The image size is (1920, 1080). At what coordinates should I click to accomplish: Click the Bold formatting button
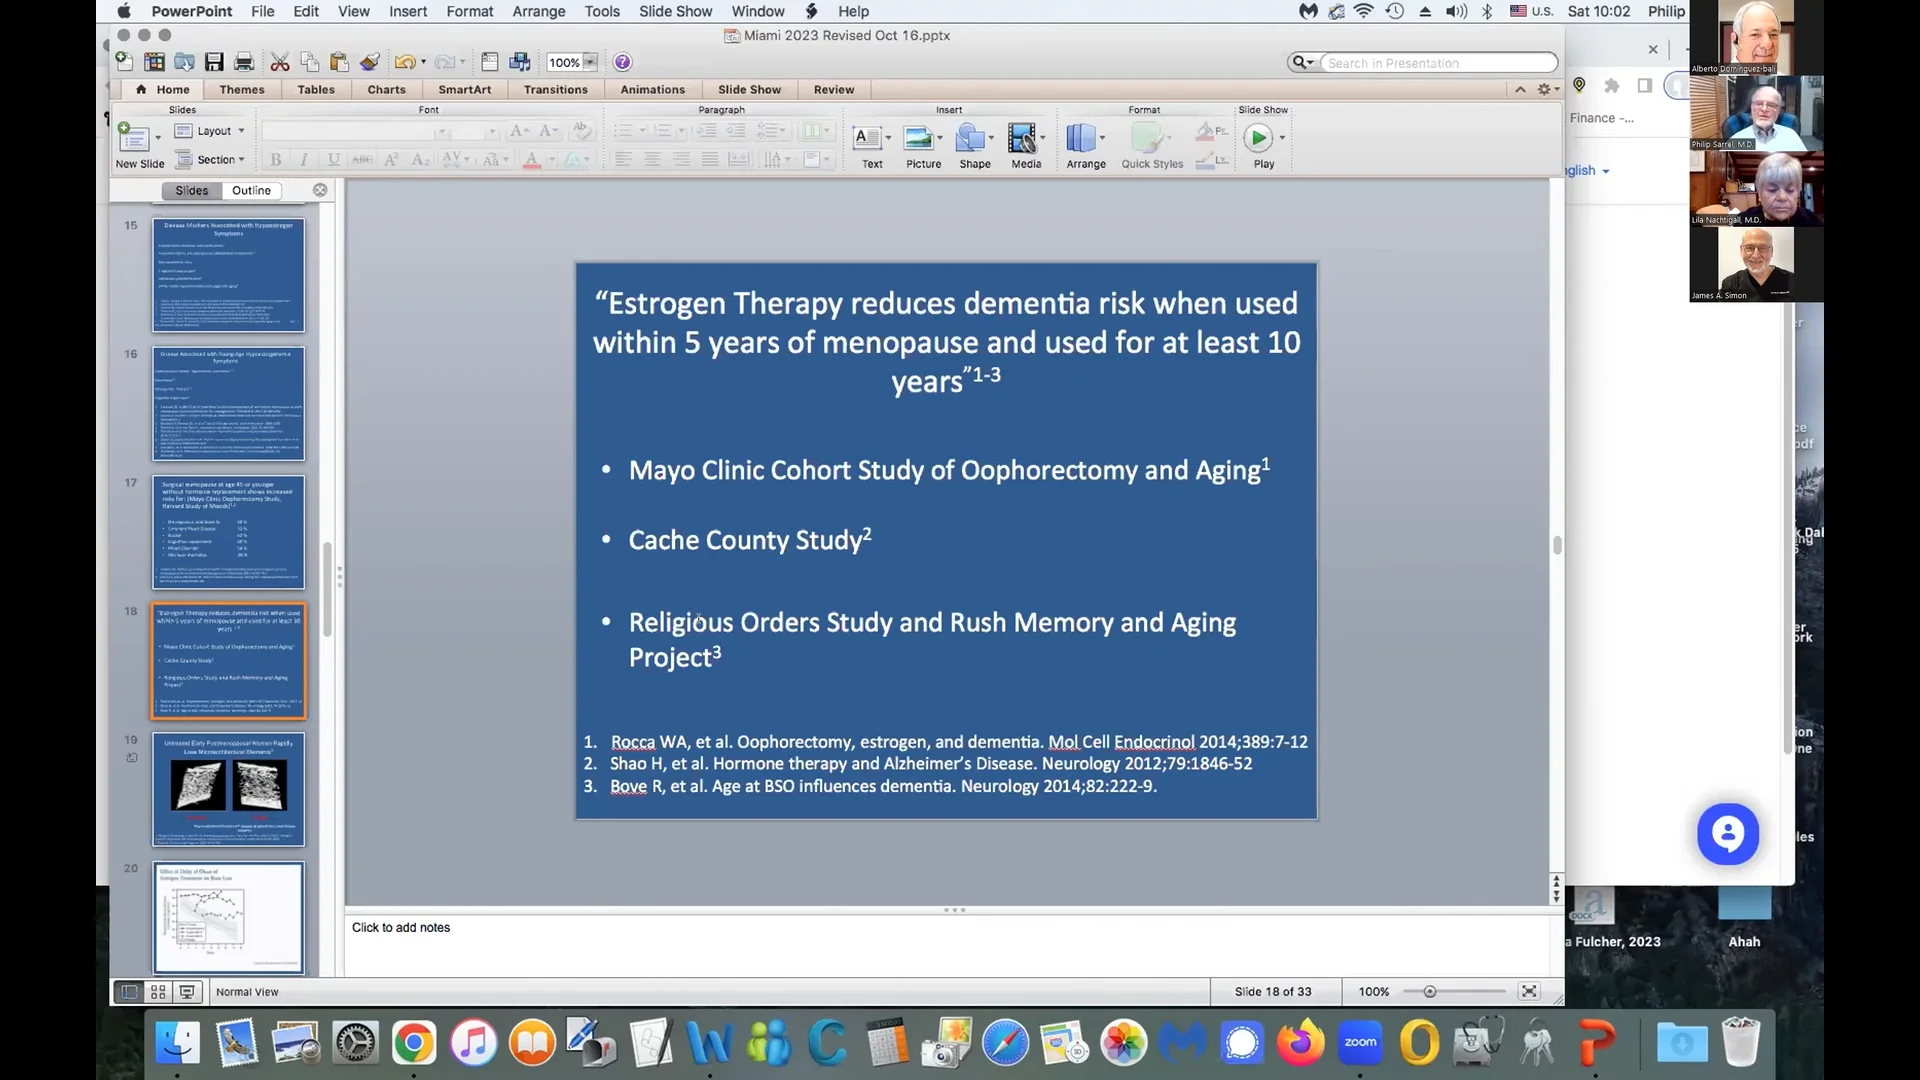point(275,159)
